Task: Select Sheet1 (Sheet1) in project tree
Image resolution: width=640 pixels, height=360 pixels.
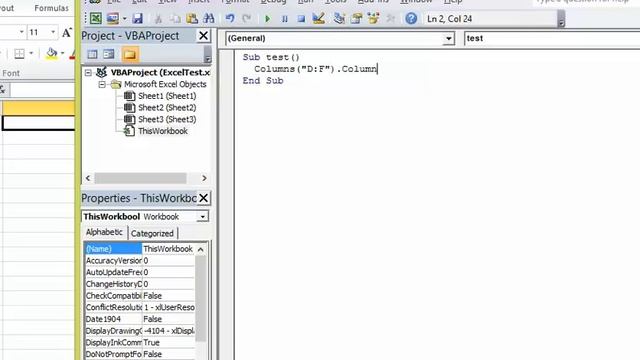Action: click(x=167, y=96)
